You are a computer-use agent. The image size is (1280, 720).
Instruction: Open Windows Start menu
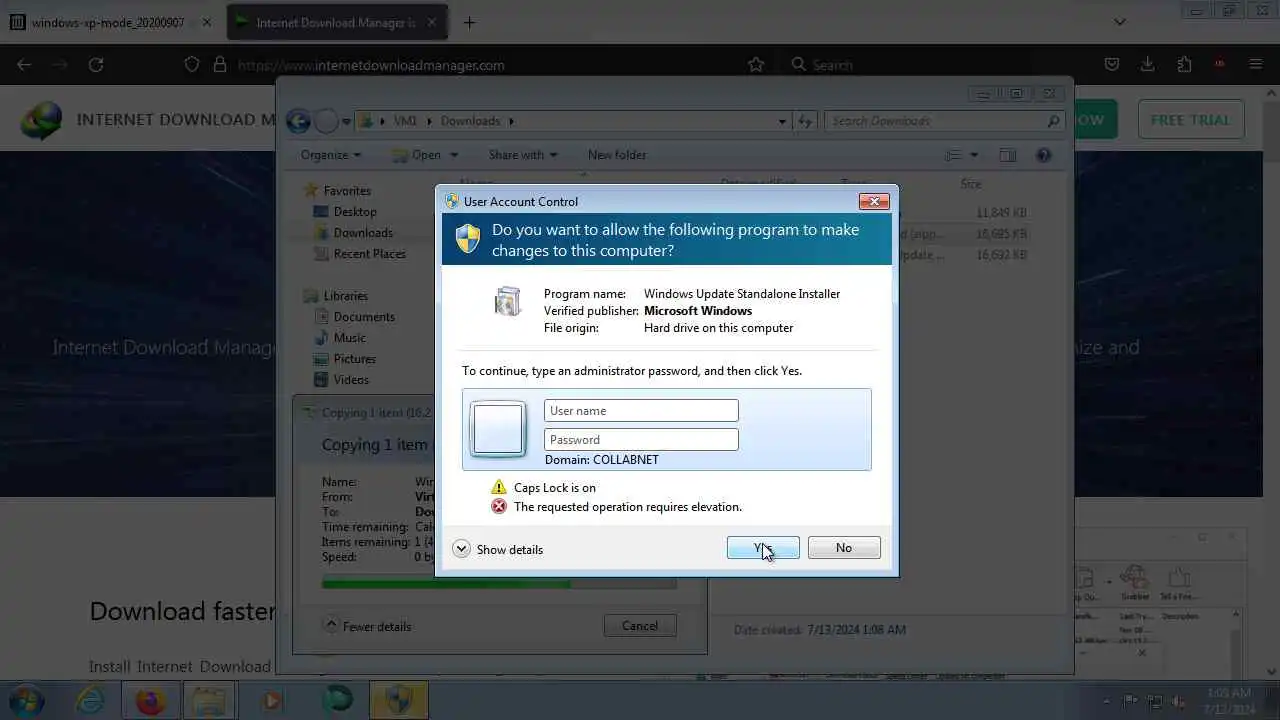click(x=27, y=700)
